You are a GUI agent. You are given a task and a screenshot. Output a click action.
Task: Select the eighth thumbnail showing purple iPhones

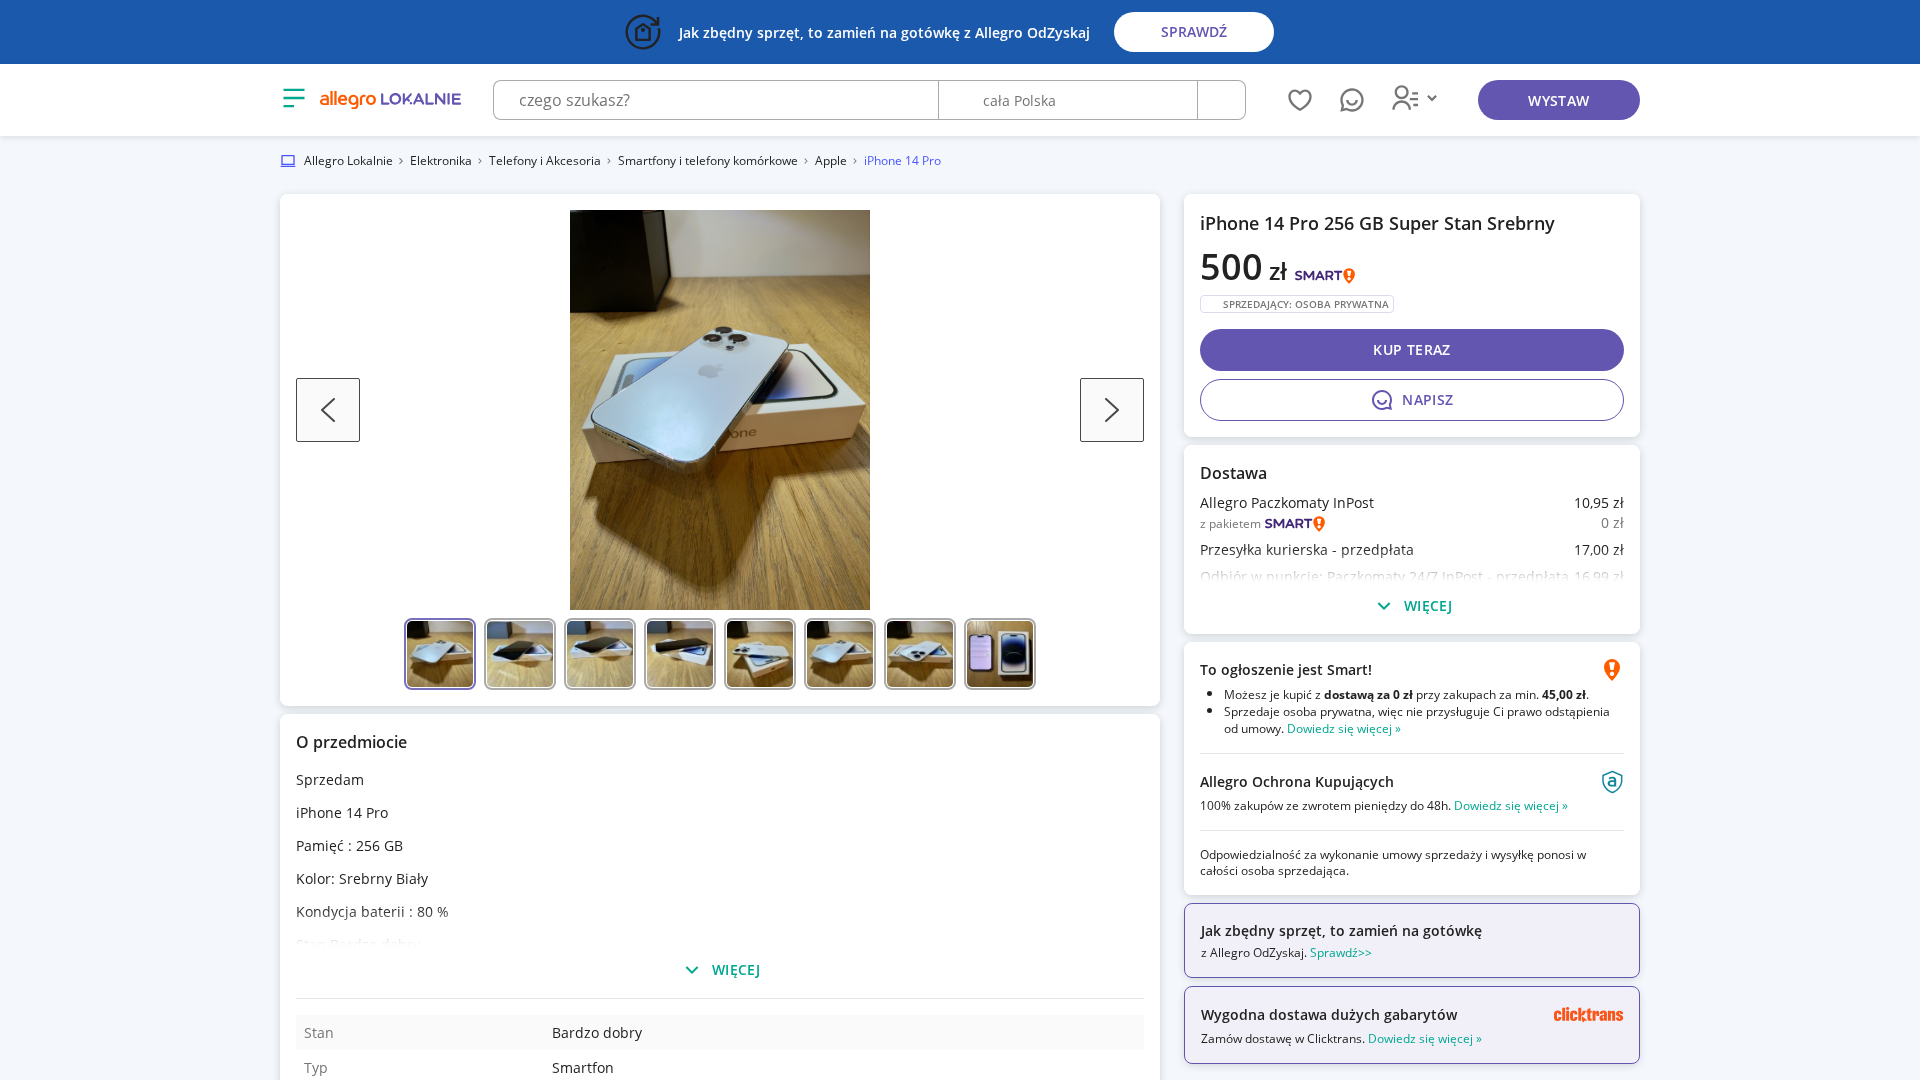(x=1000, y=654)
